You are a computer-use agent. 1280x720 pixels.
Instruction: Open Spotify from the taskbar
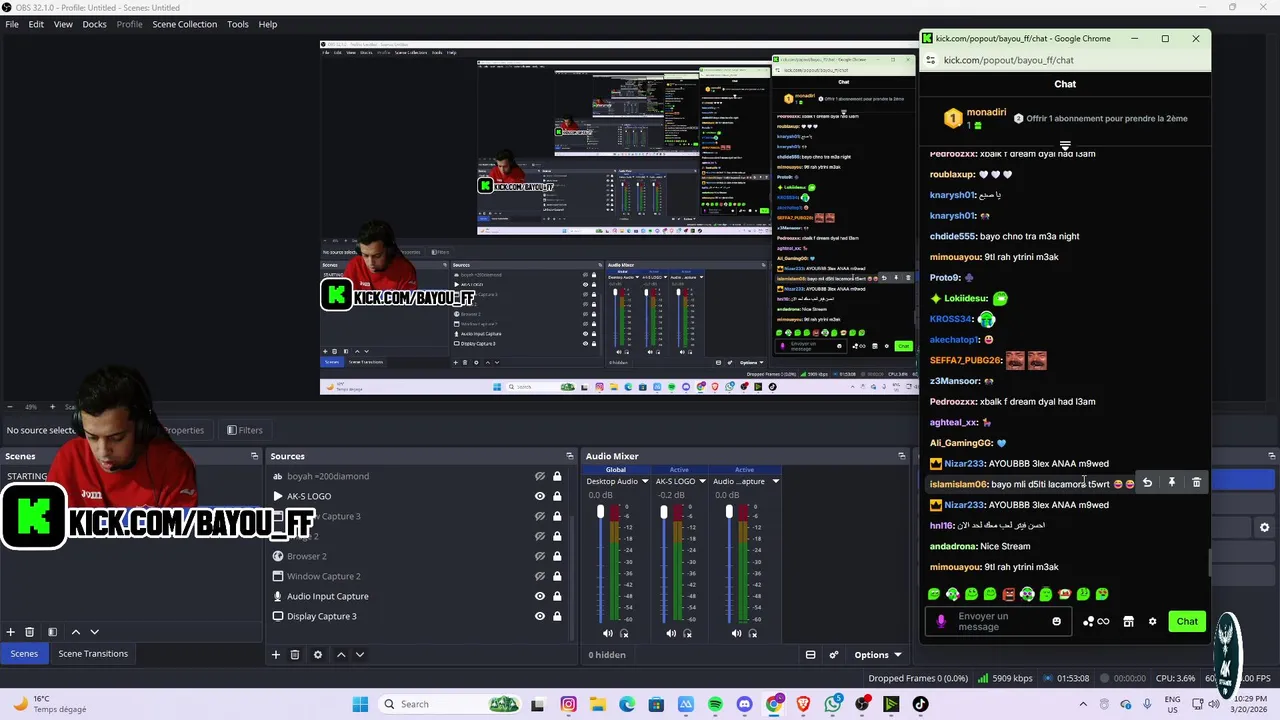[715, 704]
